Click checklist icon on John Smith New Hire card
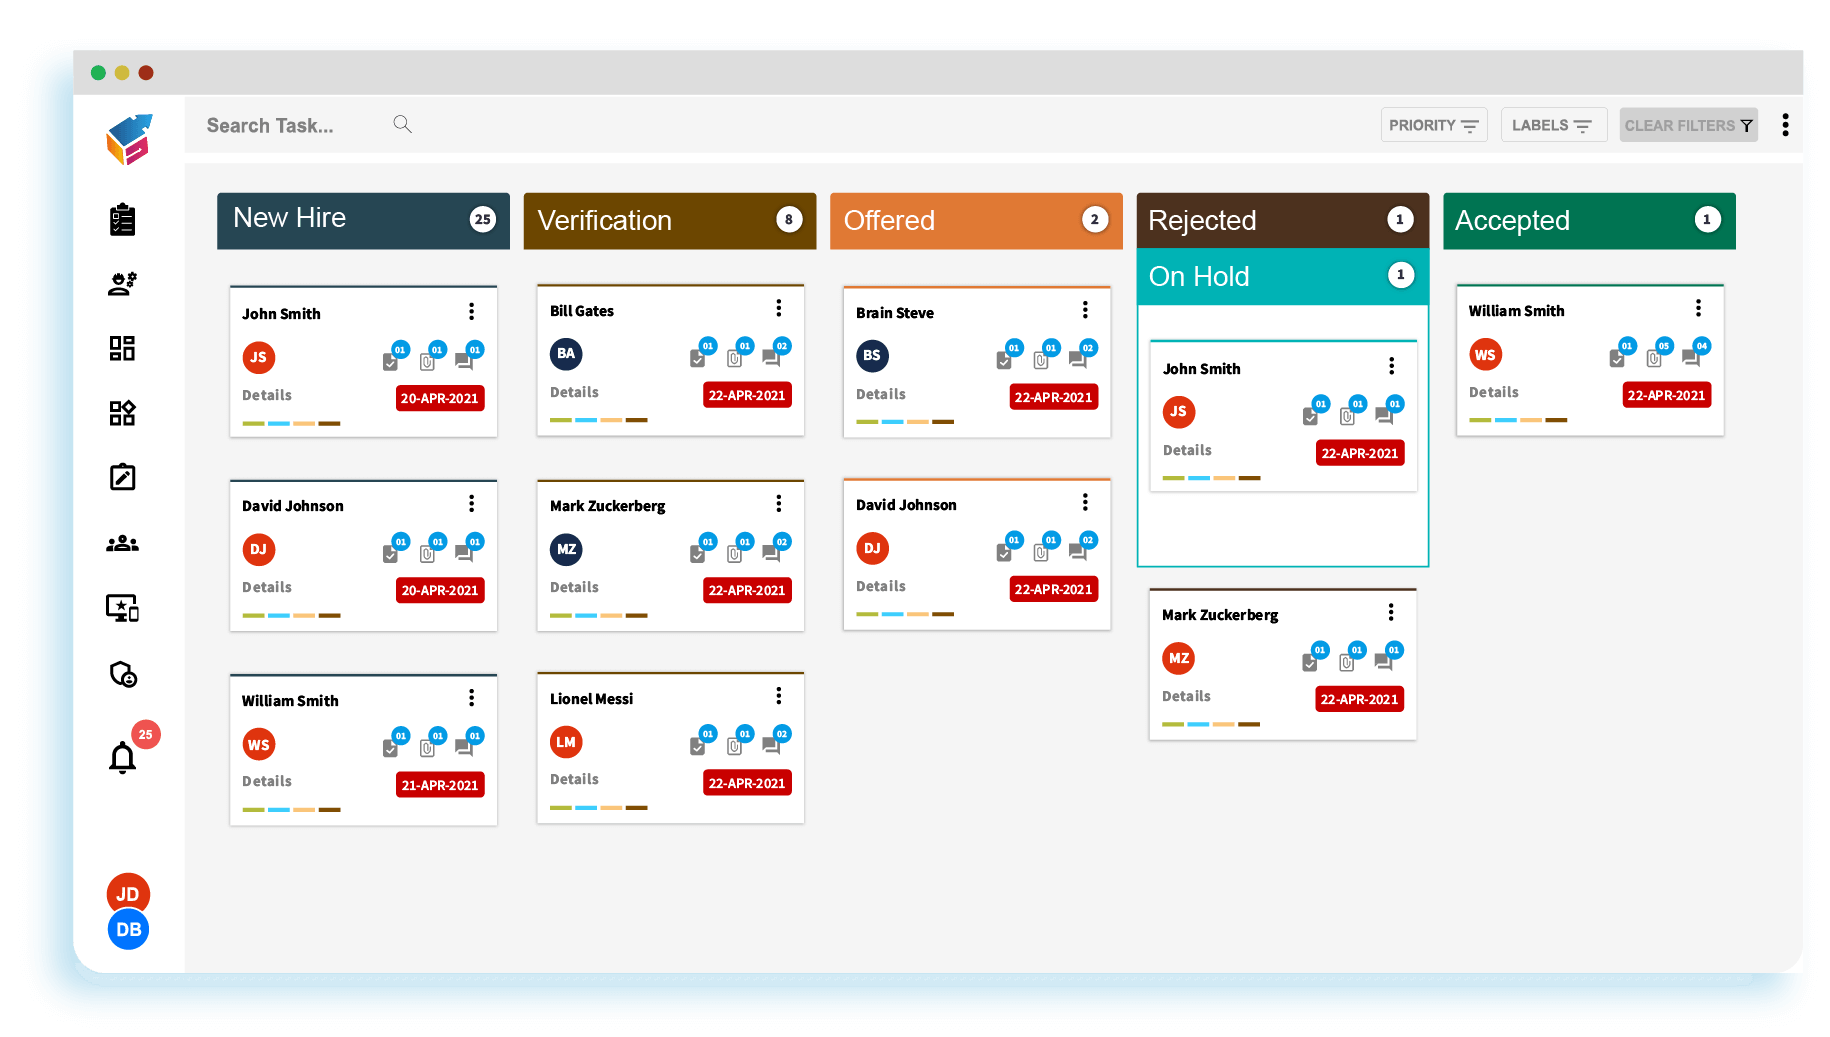This screenshot has height=1037, width=1830. click(x=390, y=361)
